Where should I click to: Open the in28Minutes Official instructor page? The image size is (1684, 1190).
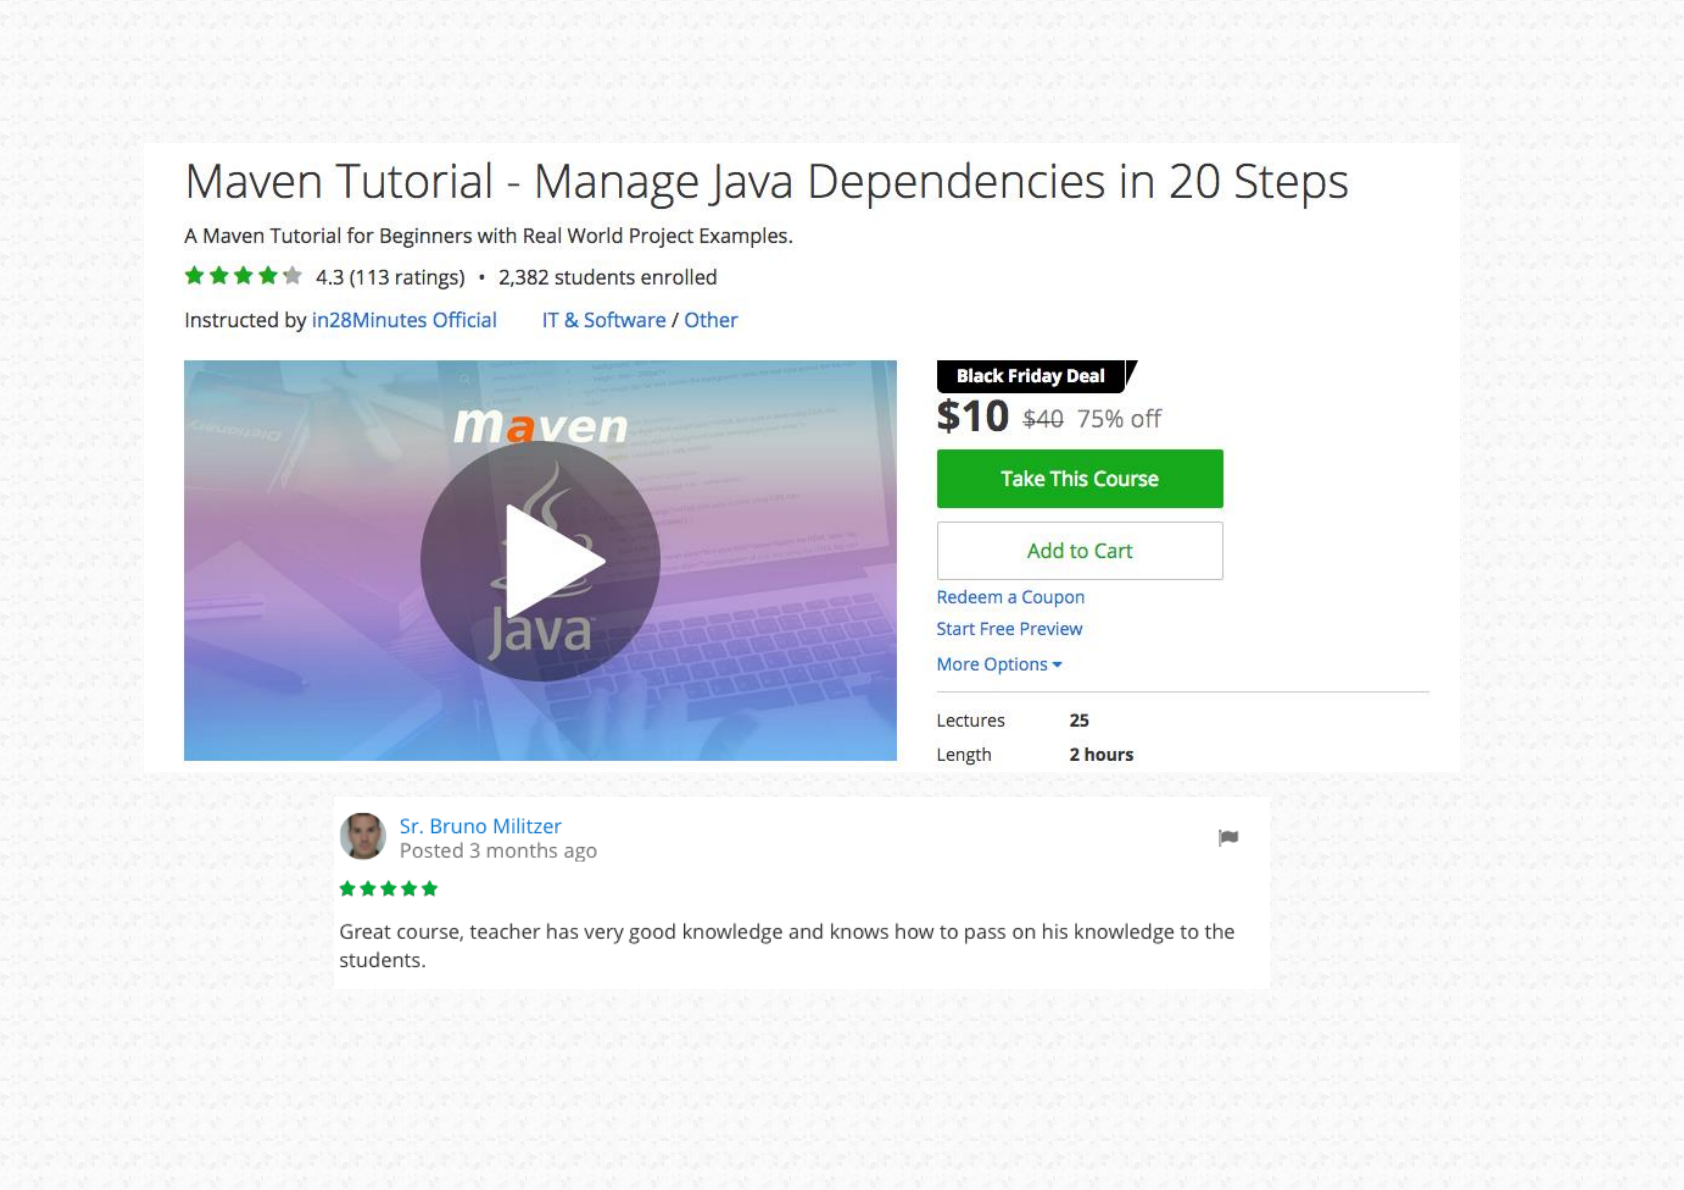[x=404, y=320]
